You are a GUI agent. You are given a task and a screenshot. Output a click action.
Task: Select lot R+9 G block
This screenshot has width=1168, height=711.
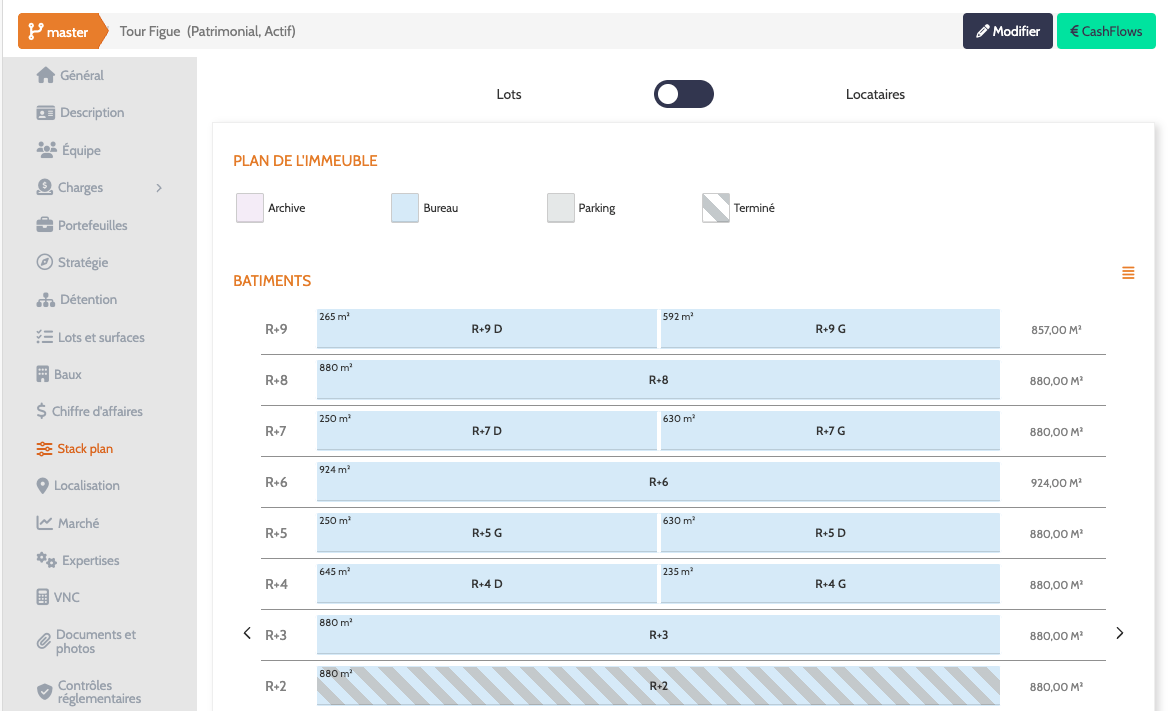(x=830, y=329)
